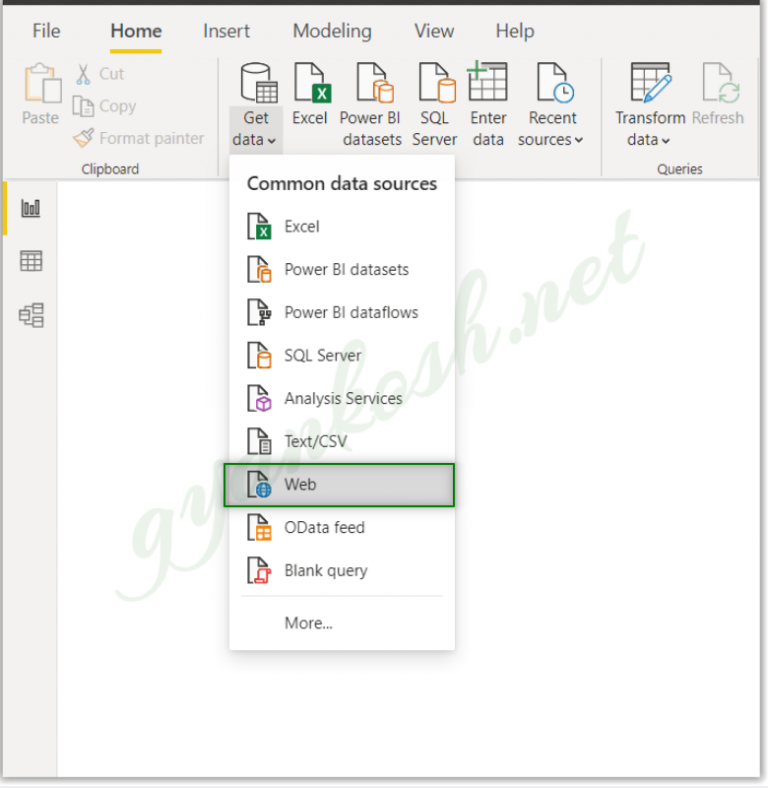
Task: Select OData feed data source
Action: (324, 527)
